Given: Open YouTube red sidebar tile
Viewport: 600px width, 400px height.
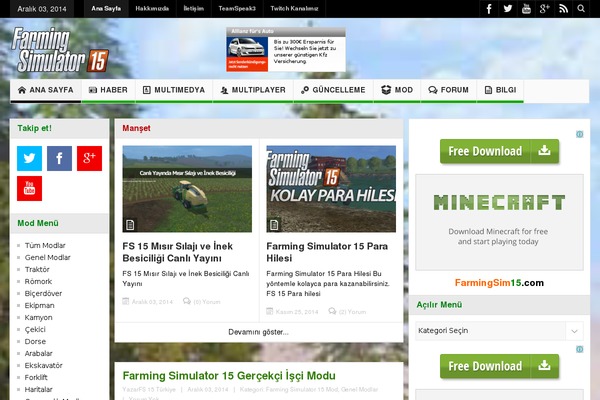Looking at the screenshot, I should [29, 188].
